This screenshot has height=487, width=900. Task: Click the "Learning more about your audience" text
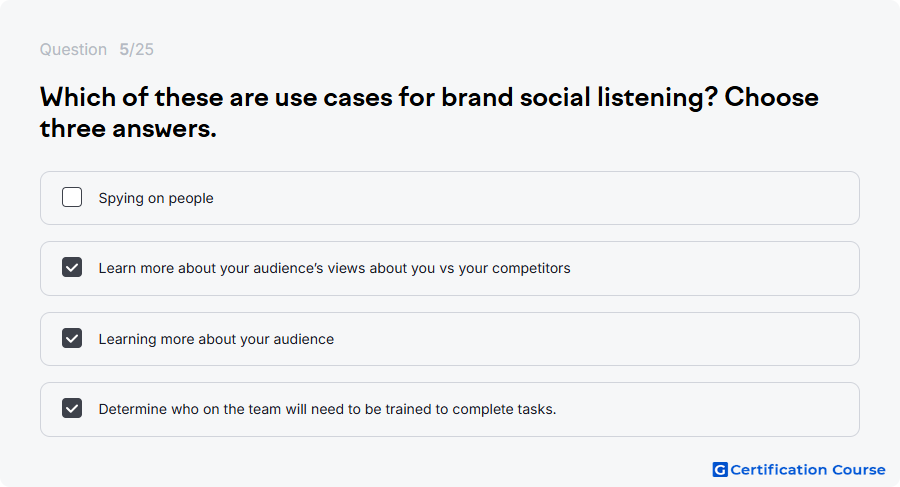[x=216, y=339]
